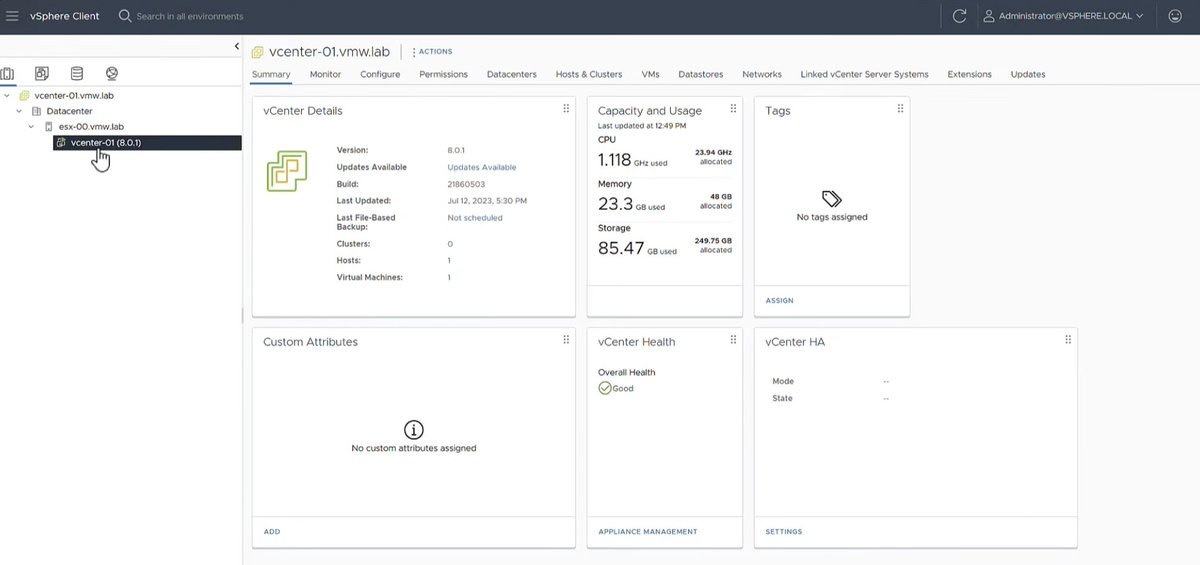Open the Configure tab
1200x565 pixels.
click(380, 74)
